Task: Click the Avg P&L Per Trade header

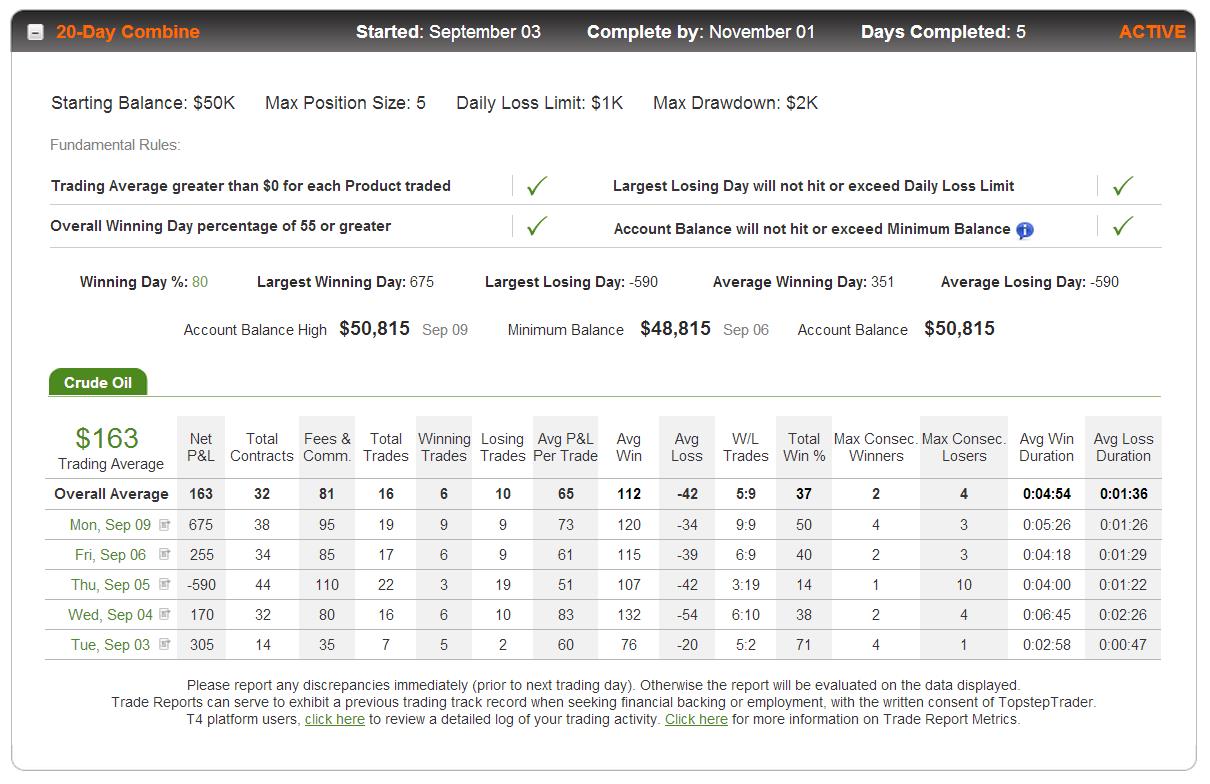Action: (x=566, y=447)
